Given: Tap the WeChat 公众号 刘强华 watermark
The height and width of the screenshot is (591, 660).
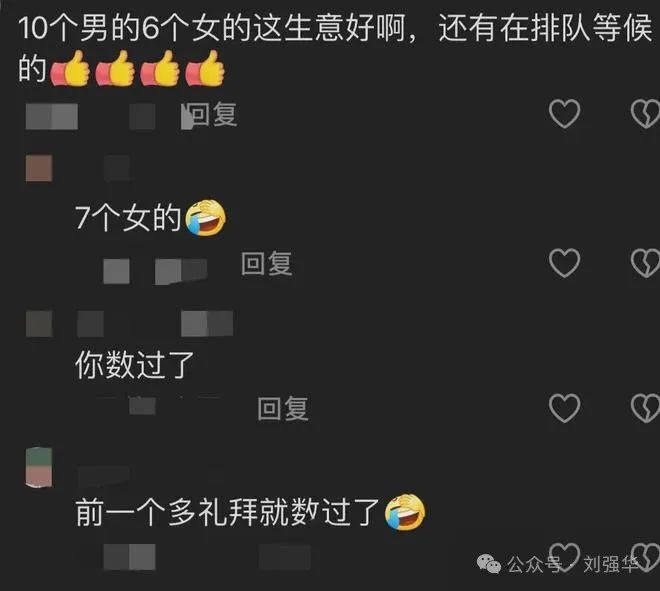Looking at the screenshot, I should (558, 564).
